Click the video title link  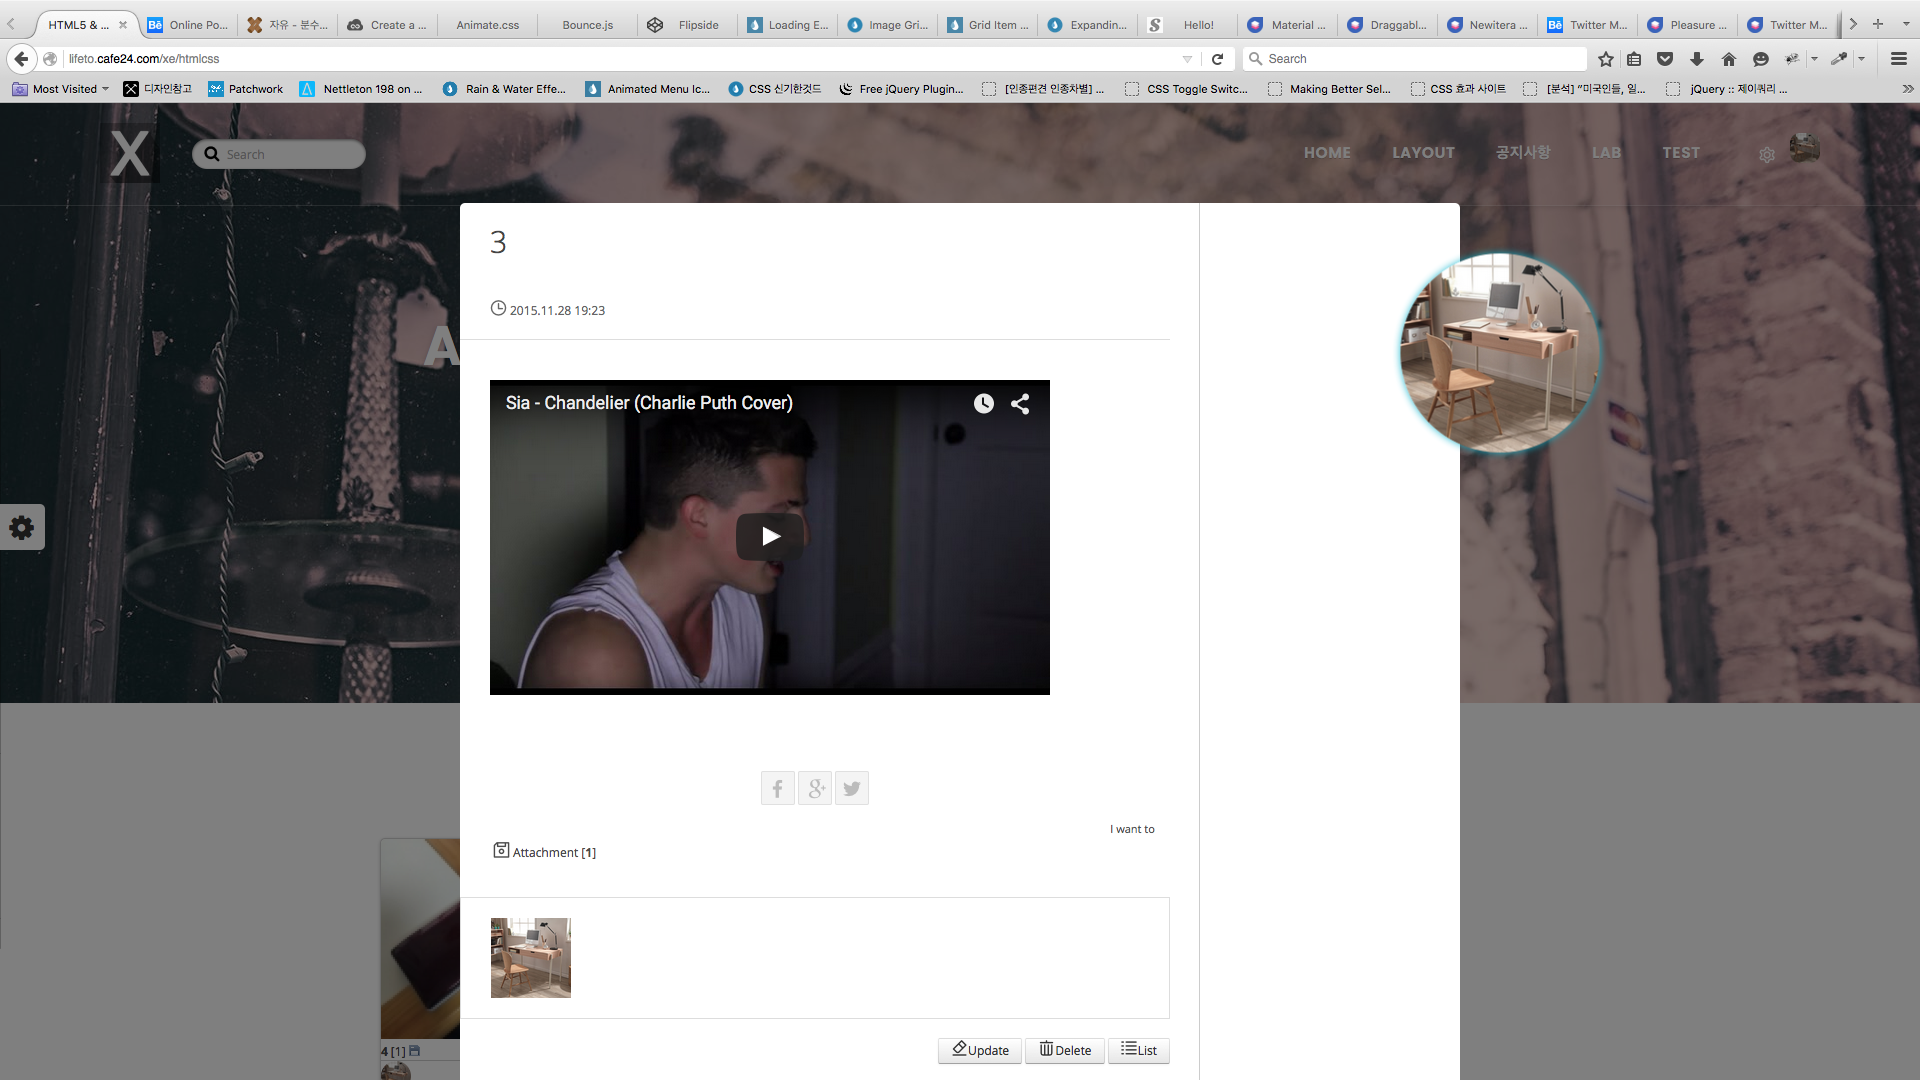[x=649, y=403]
